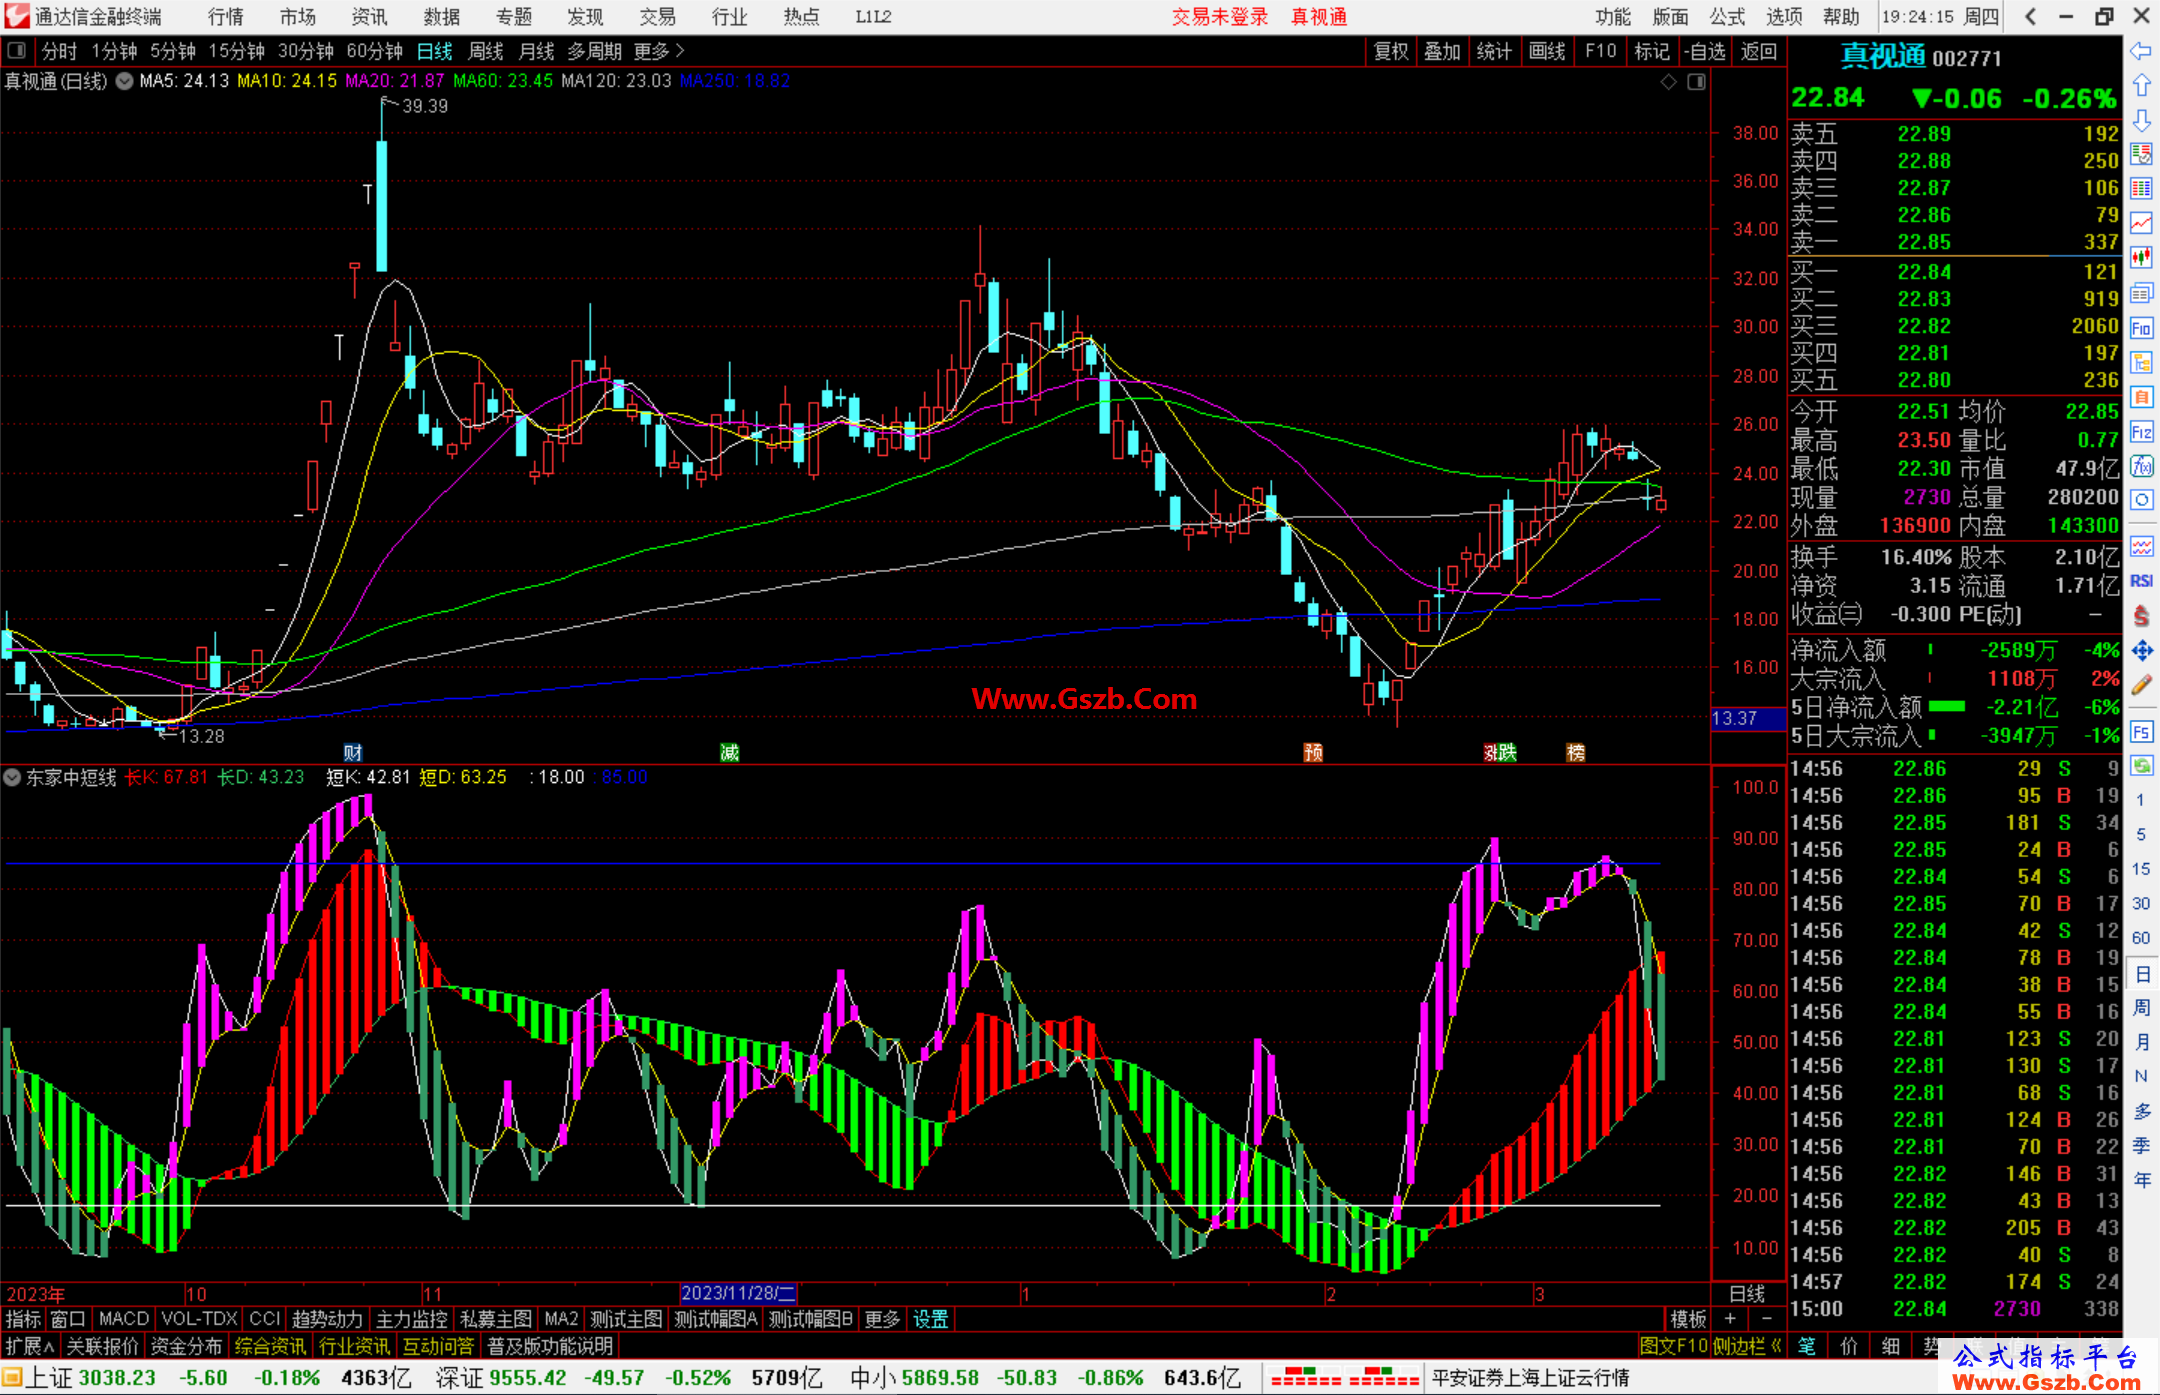Click the tree structure sector icon in sidebar
Screen dimensions: 2160x1395
[x=2141, y=363]
